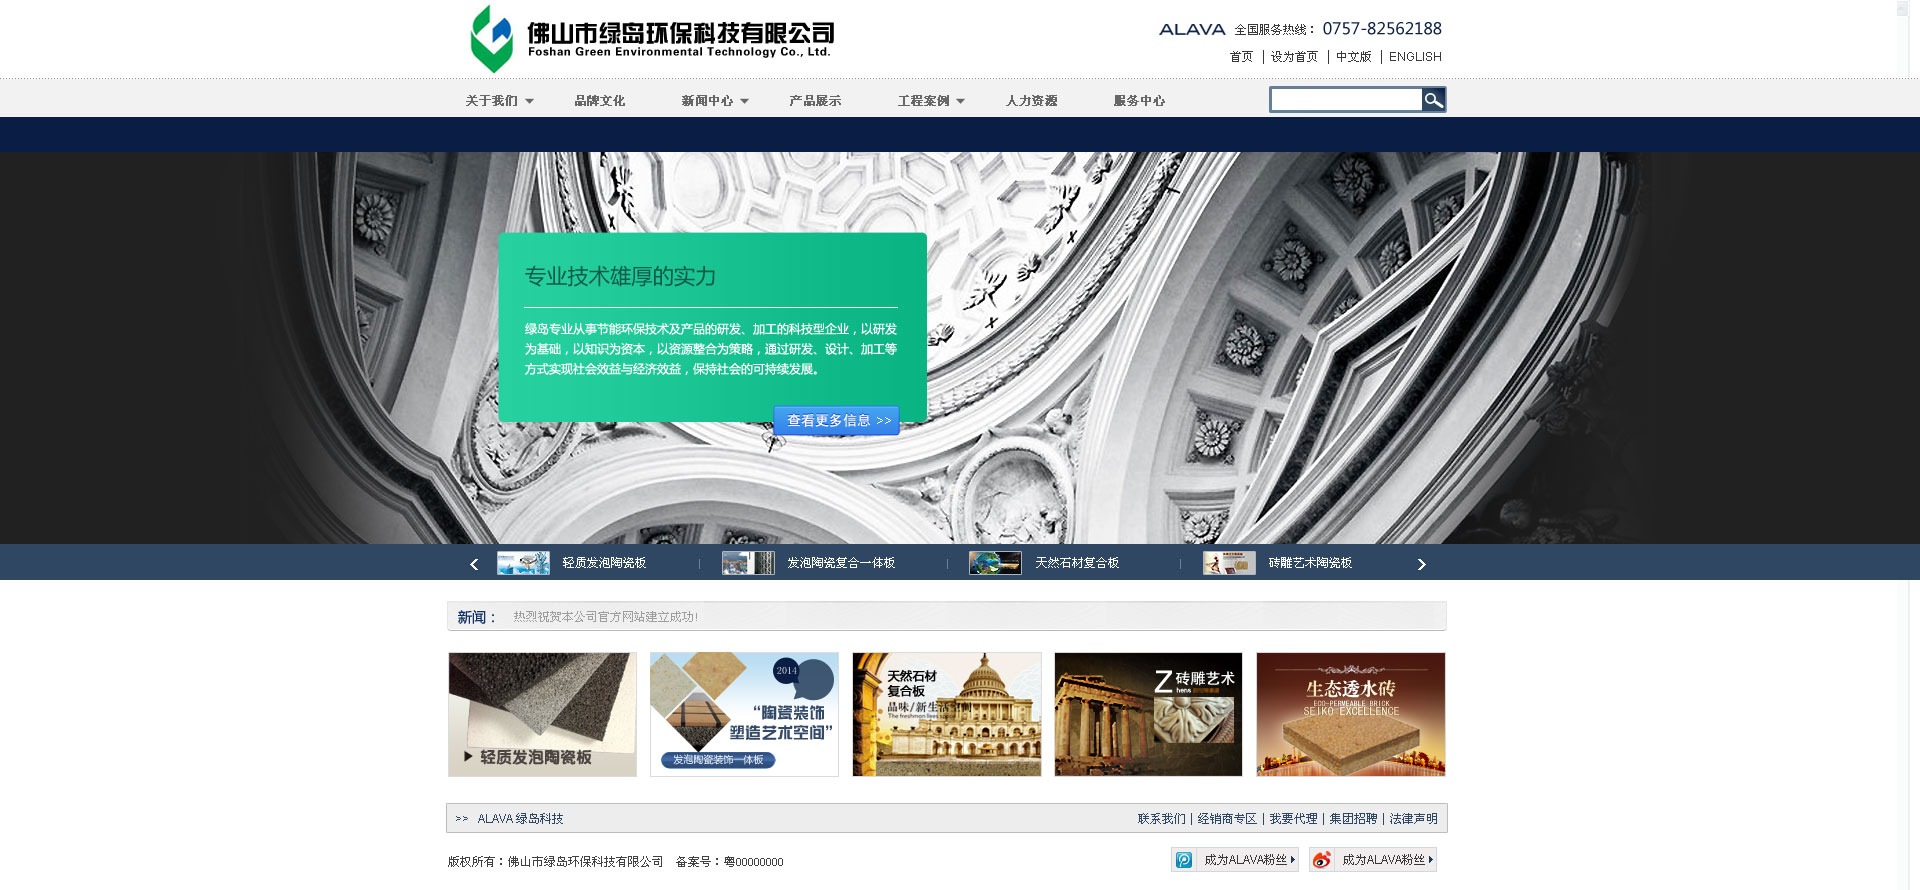
Task: Click the search magnifier icon
Action: [x=1433, y=100]
